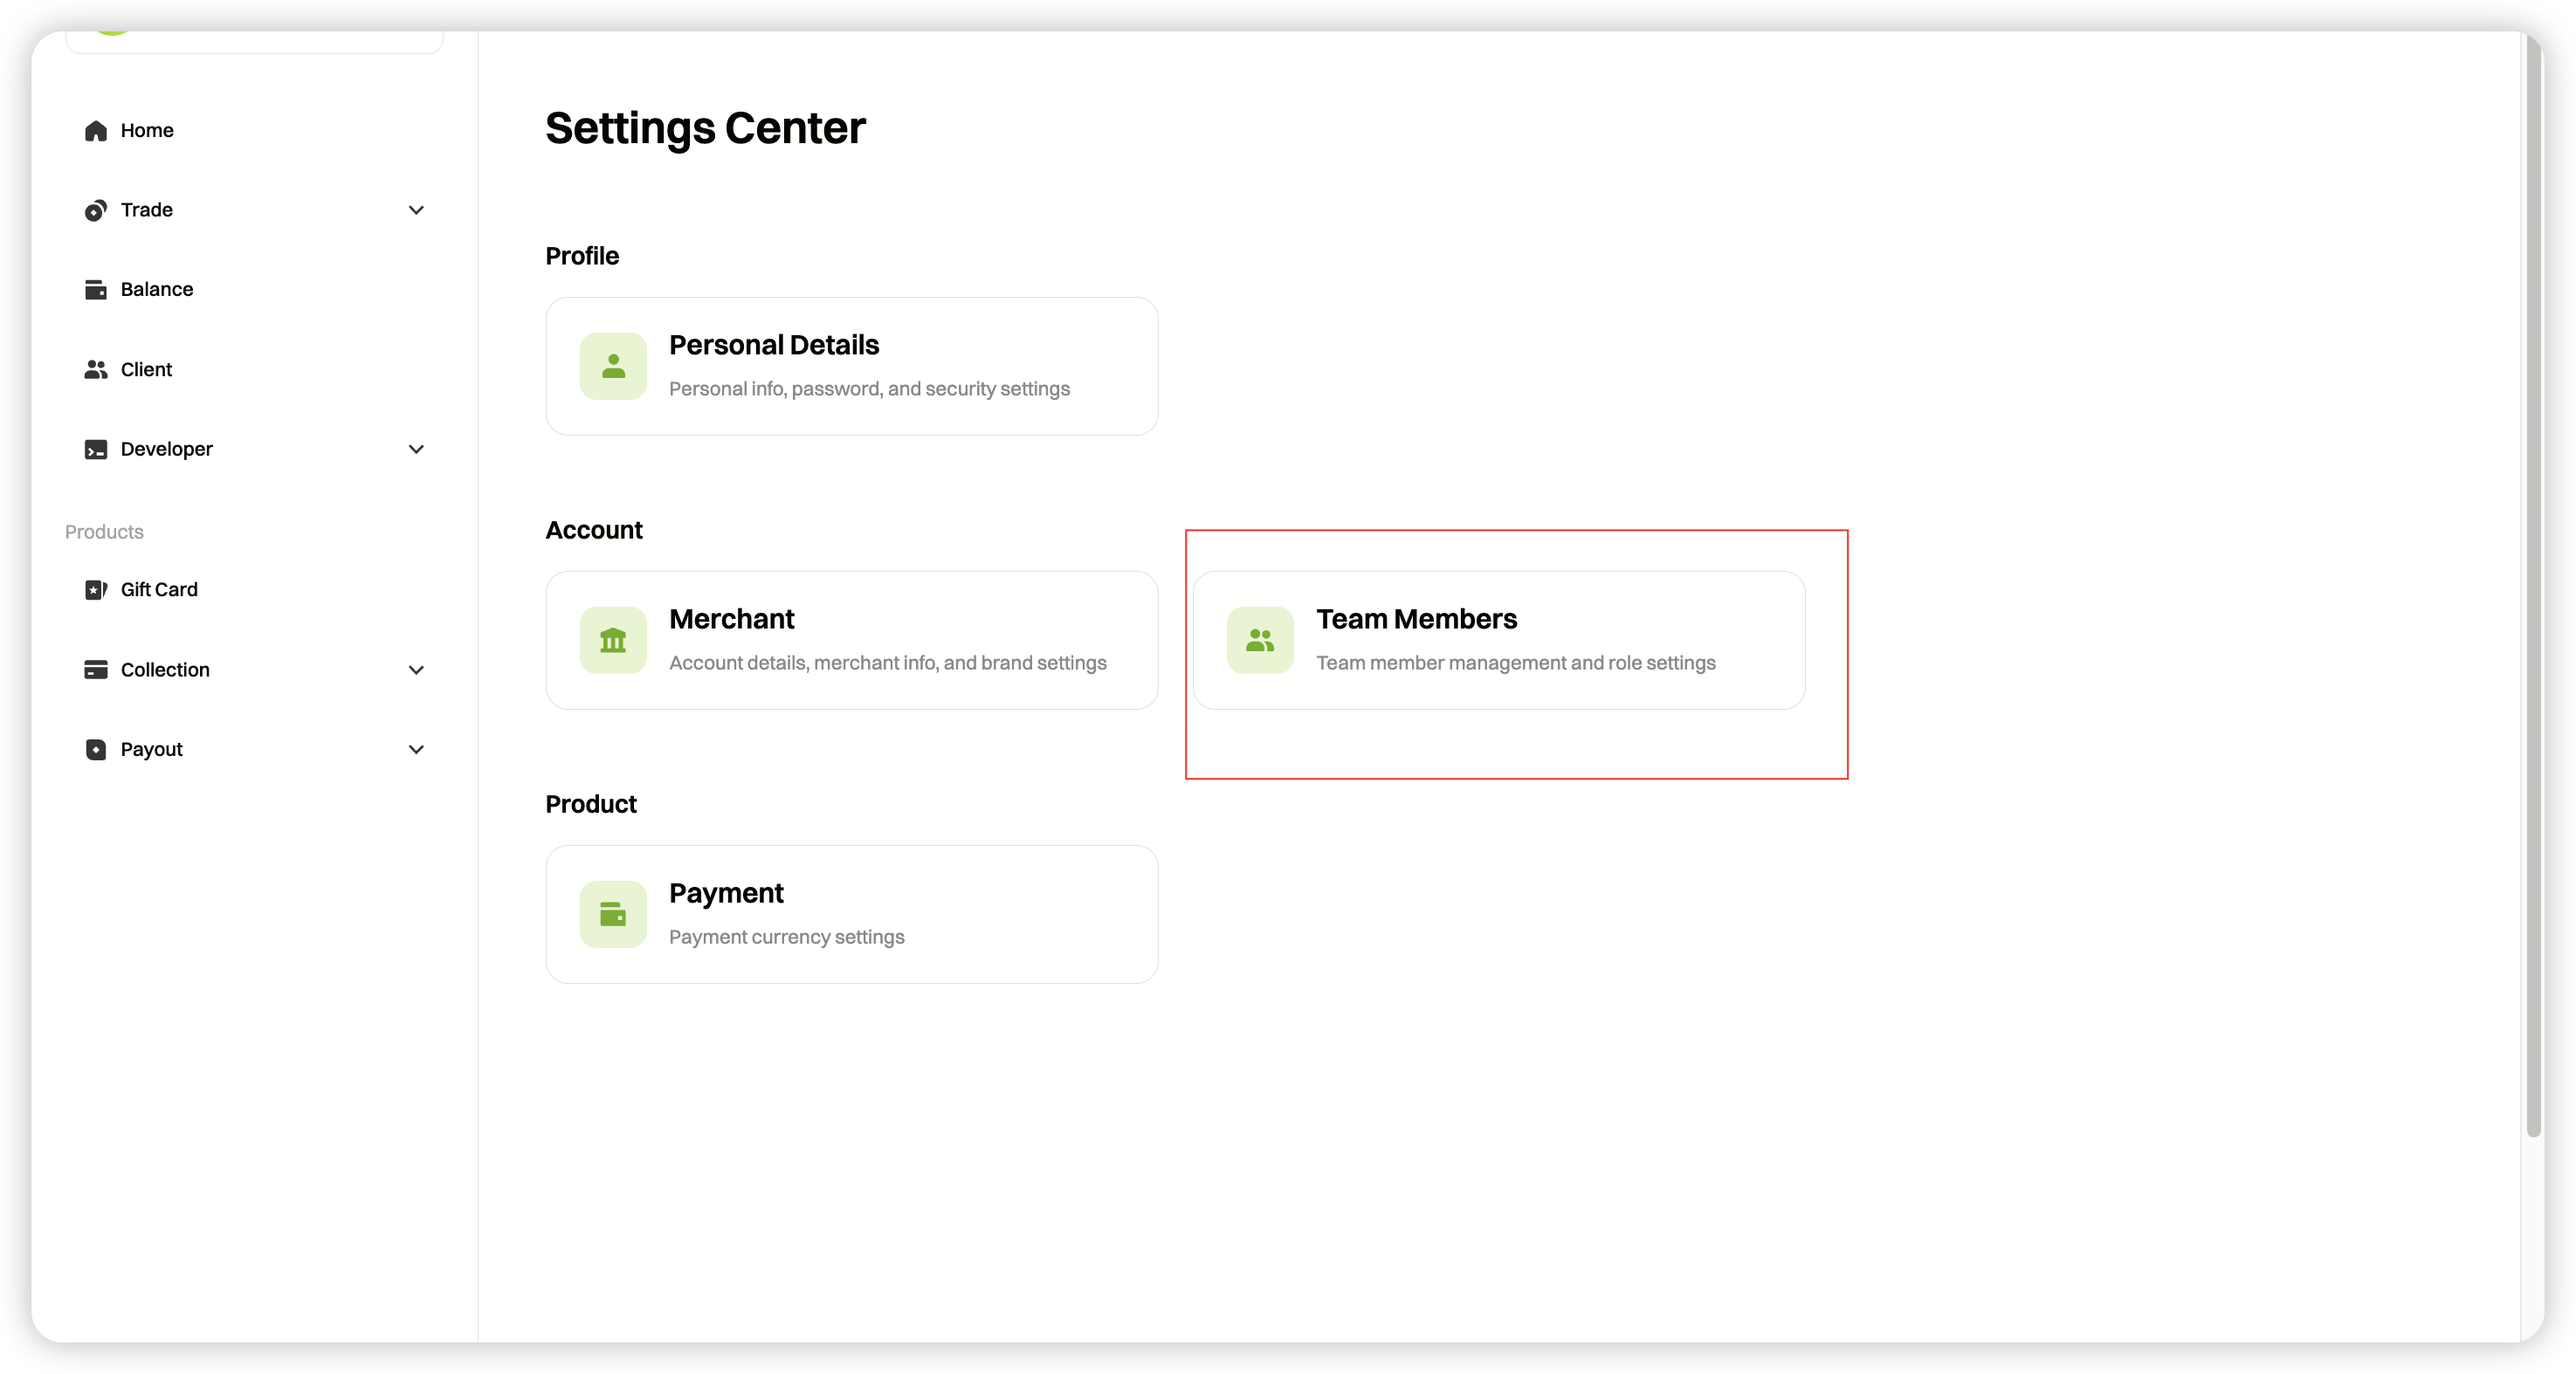
Task: Go to Client in sidebar menu
Action: click(146, 370)
